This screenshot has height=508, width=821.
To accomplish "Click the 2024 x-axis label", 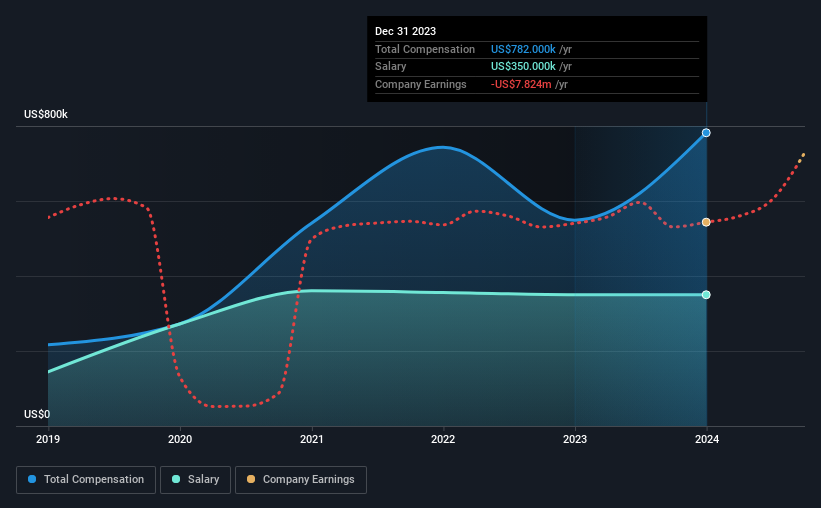I will point(707,439).
